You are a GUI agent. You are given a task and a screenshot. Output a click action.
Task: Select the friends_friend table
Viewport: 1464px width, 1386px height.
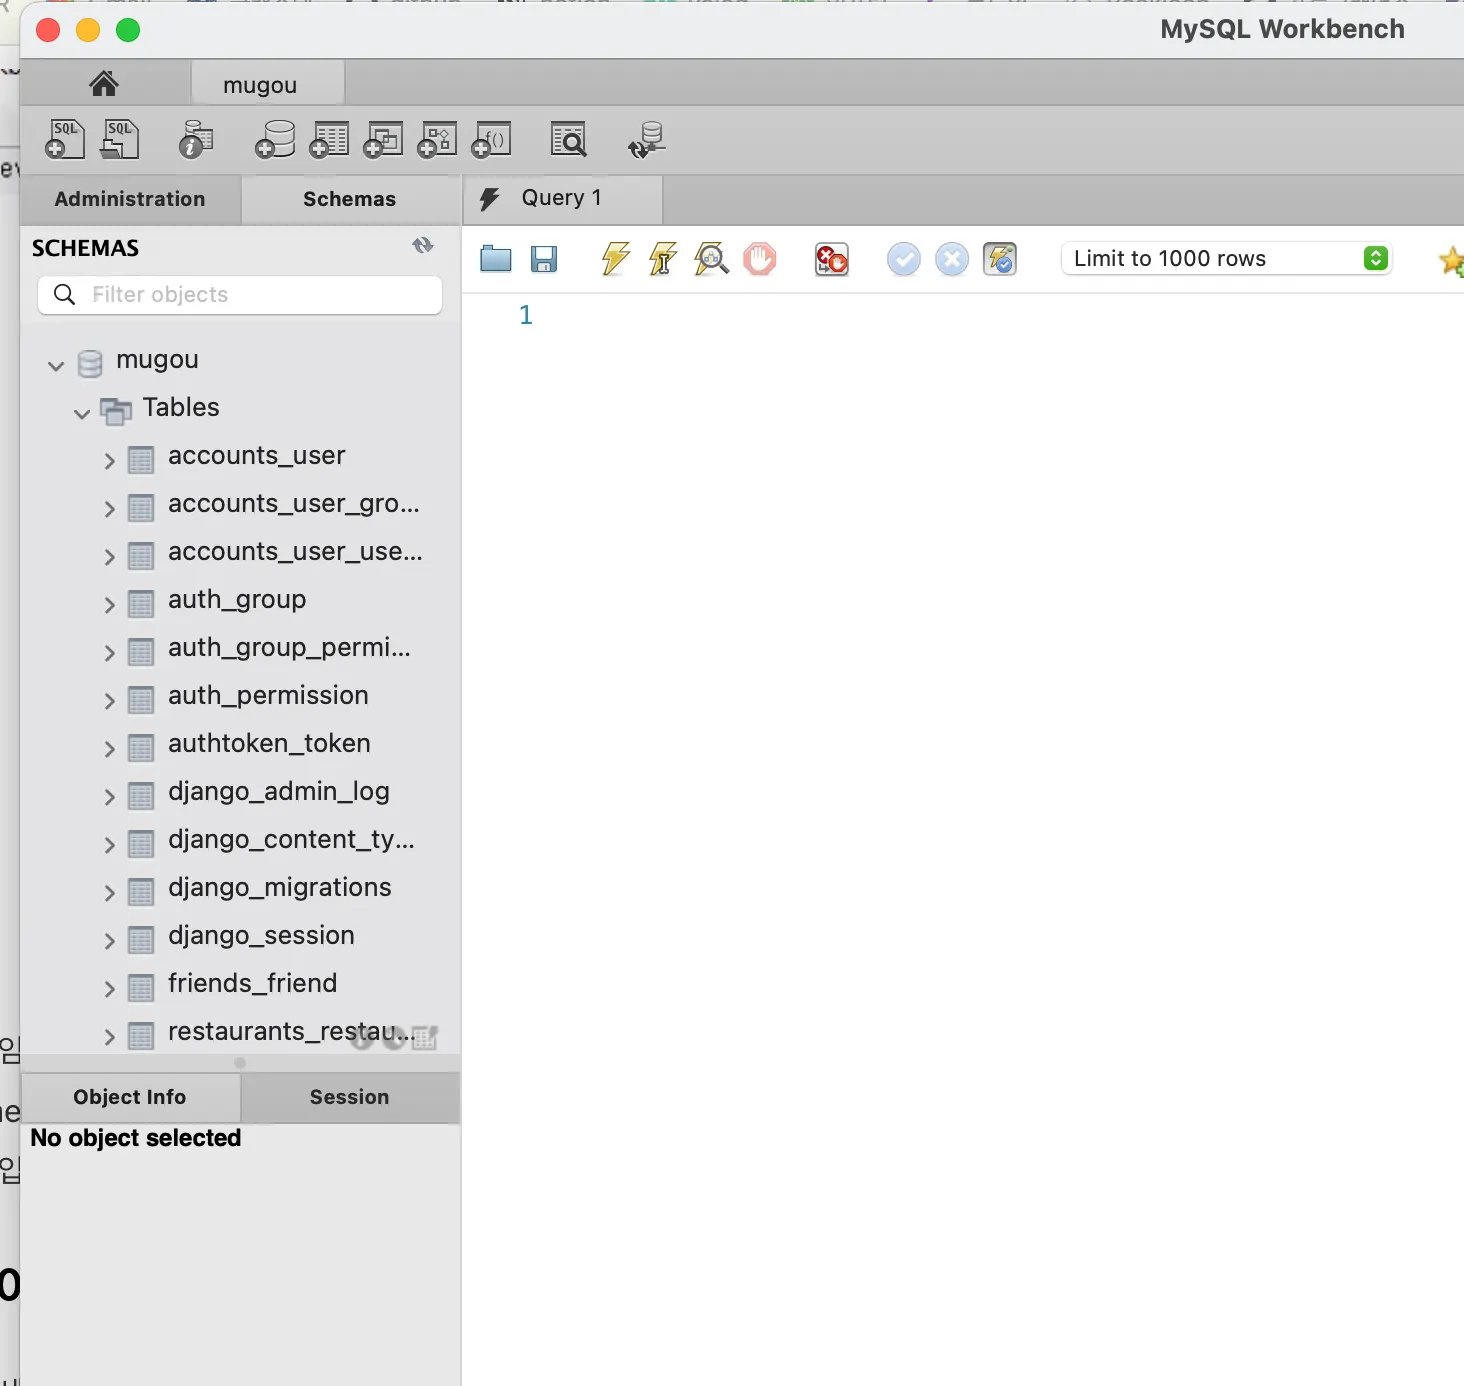coord(252,983)
